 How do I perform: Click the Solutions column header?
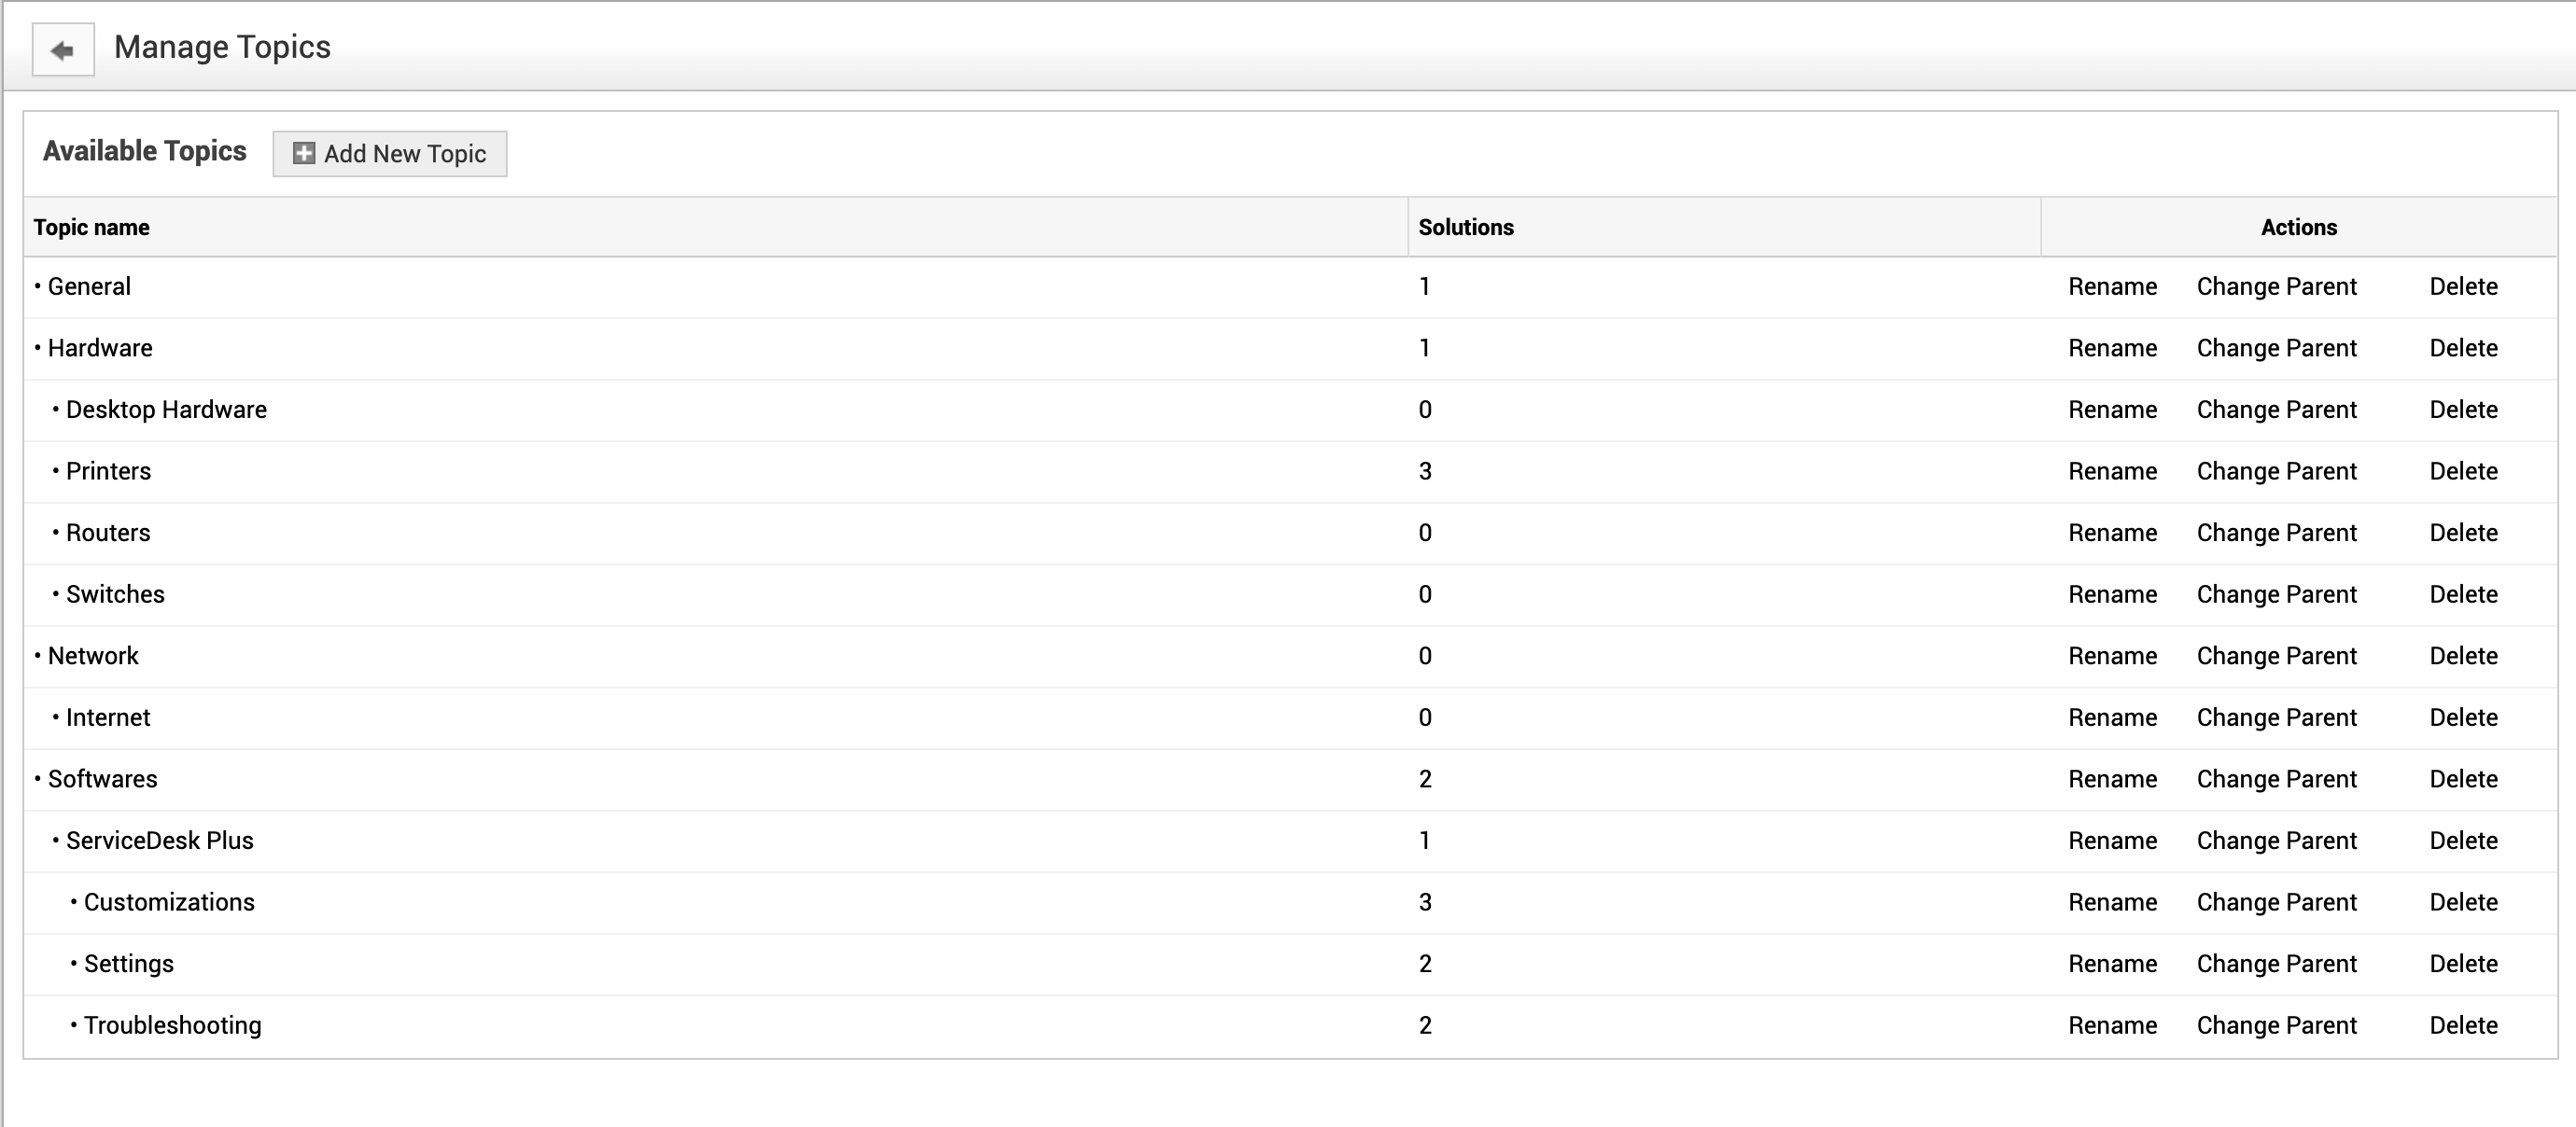point(1465,228)
